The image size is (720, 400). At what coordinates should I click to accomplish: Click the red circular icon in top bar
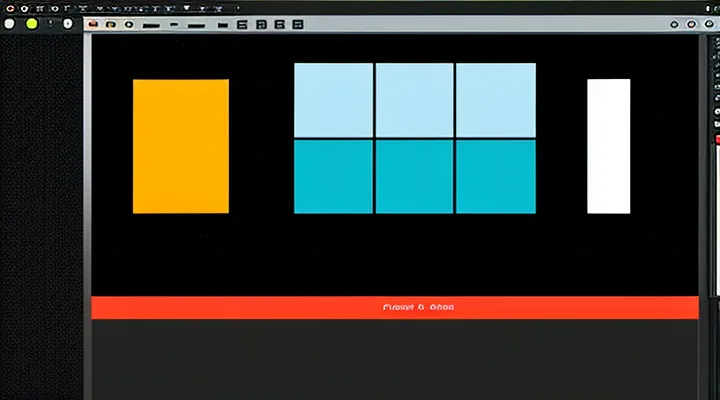(10, 8)
